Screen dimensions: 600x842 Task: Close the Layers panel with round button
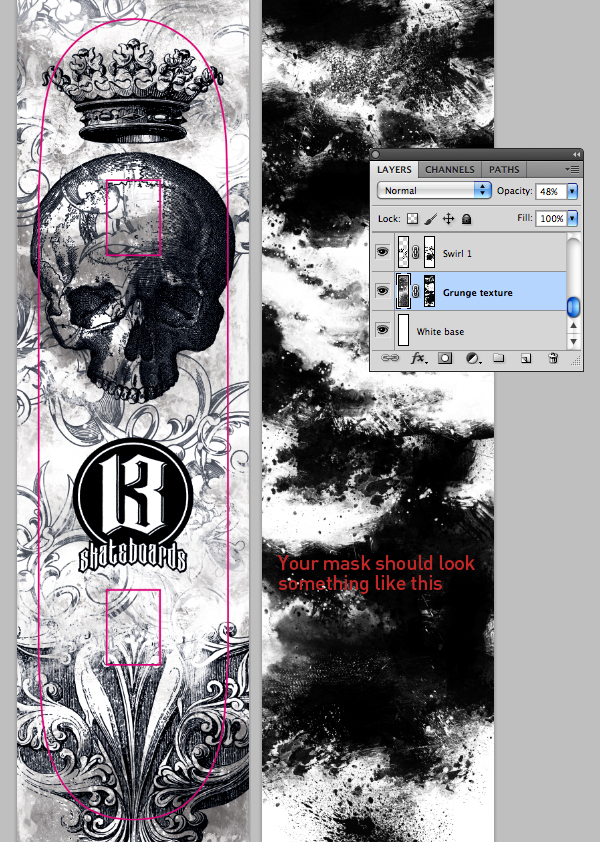click(375, 155)
